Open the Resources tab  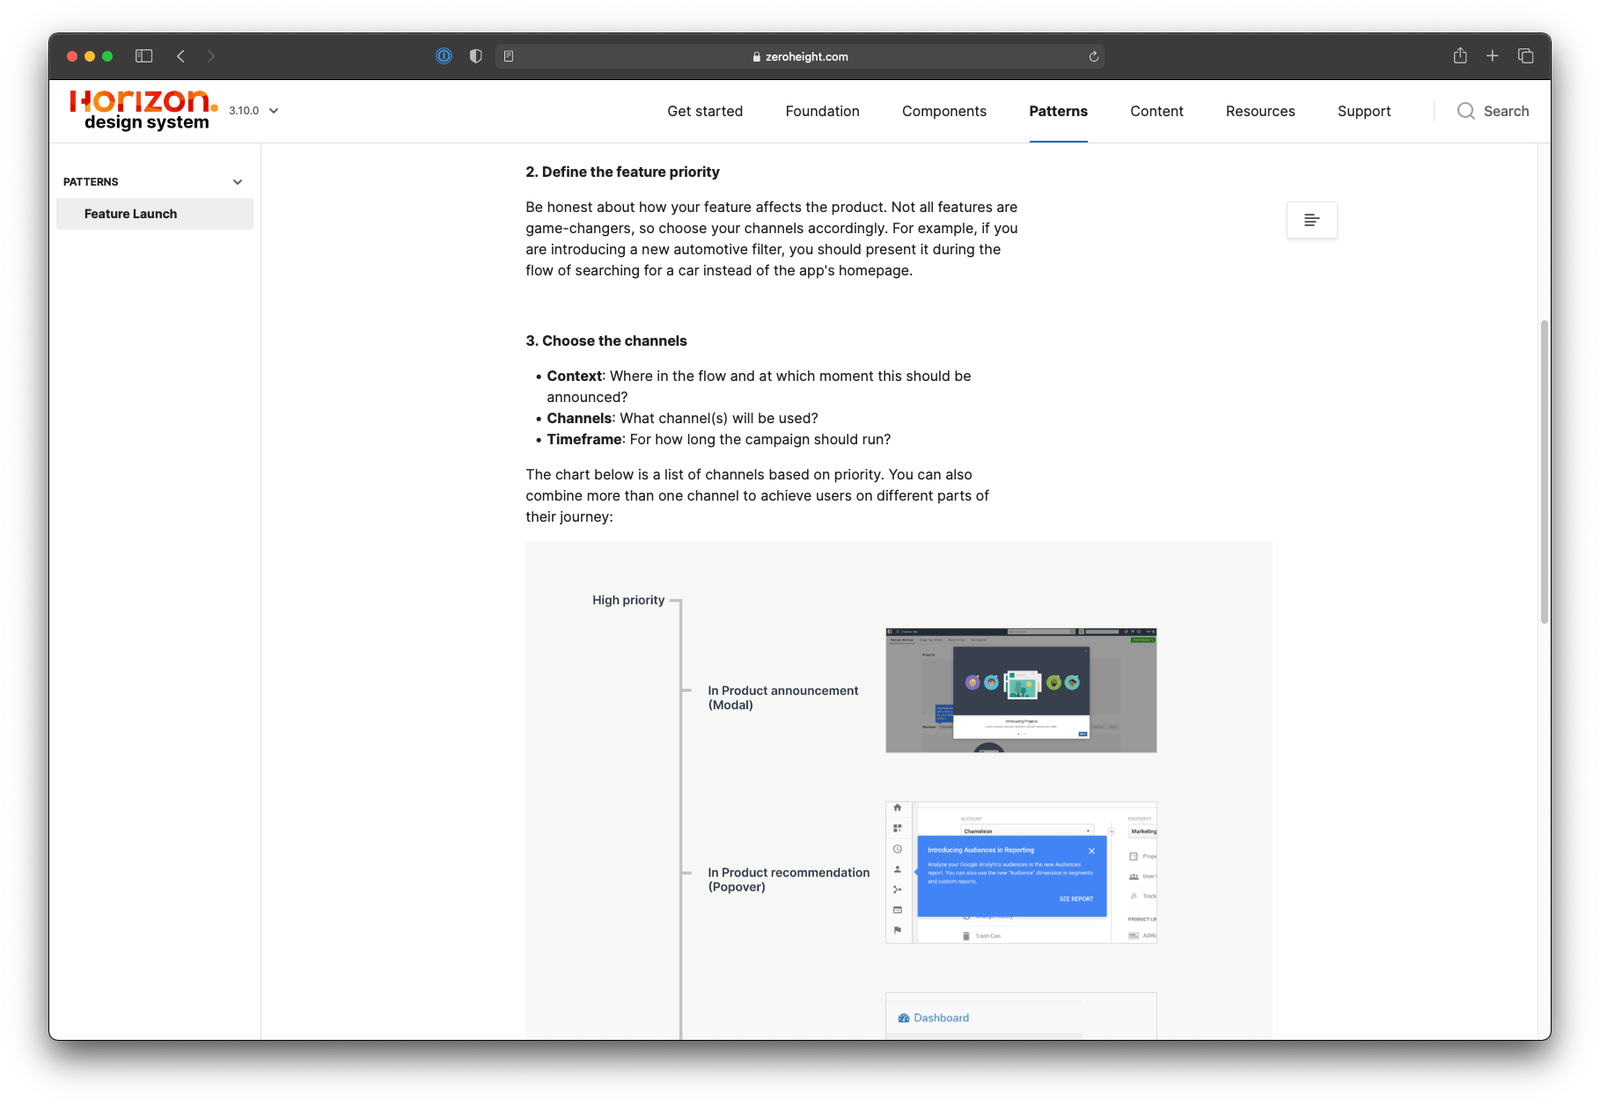point(1260,111)
